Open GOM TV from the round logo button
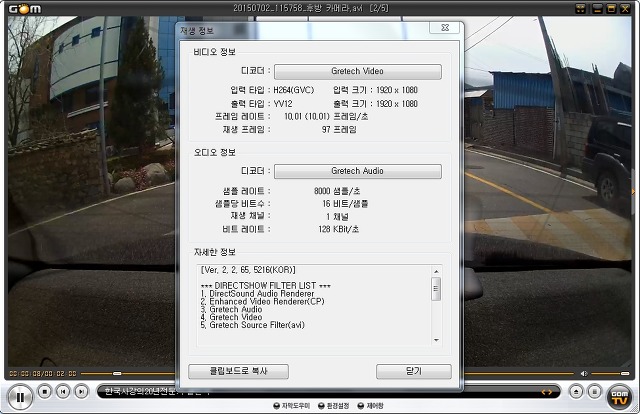 click(619, 397)
